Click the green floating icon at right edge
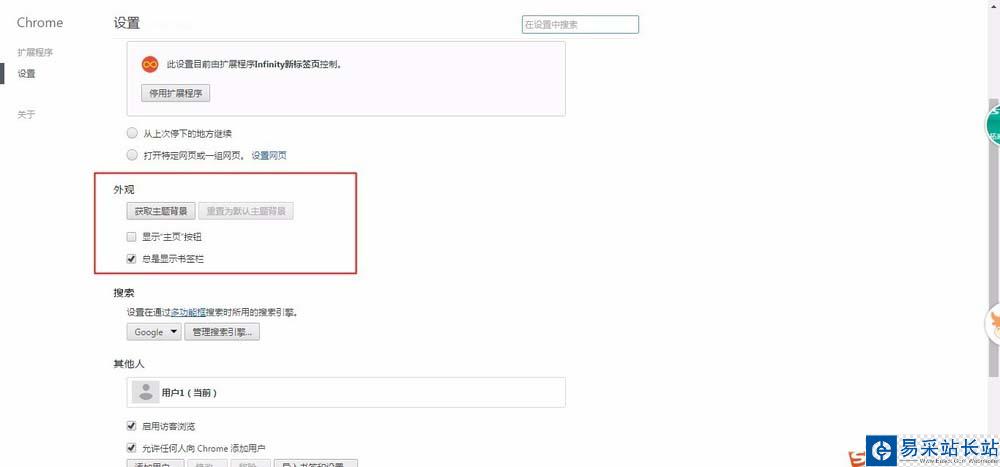The image size is (1000, 467). click(x=993, y=126)
